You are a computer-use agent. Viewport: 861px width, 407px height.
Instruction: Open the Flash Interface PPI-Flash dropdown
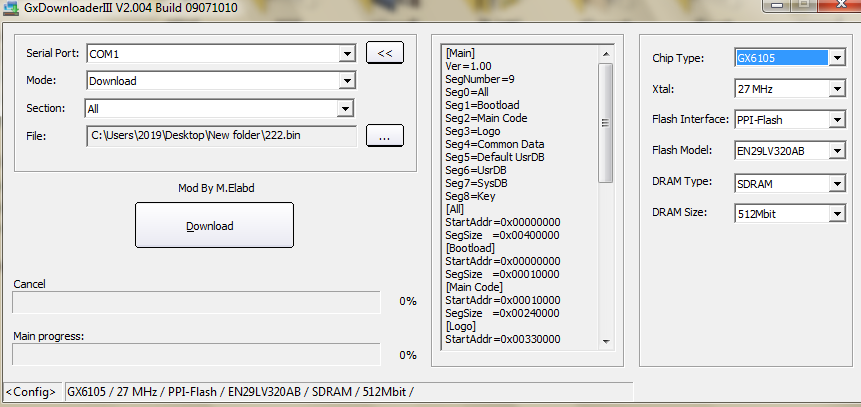[x=837, y=119]
